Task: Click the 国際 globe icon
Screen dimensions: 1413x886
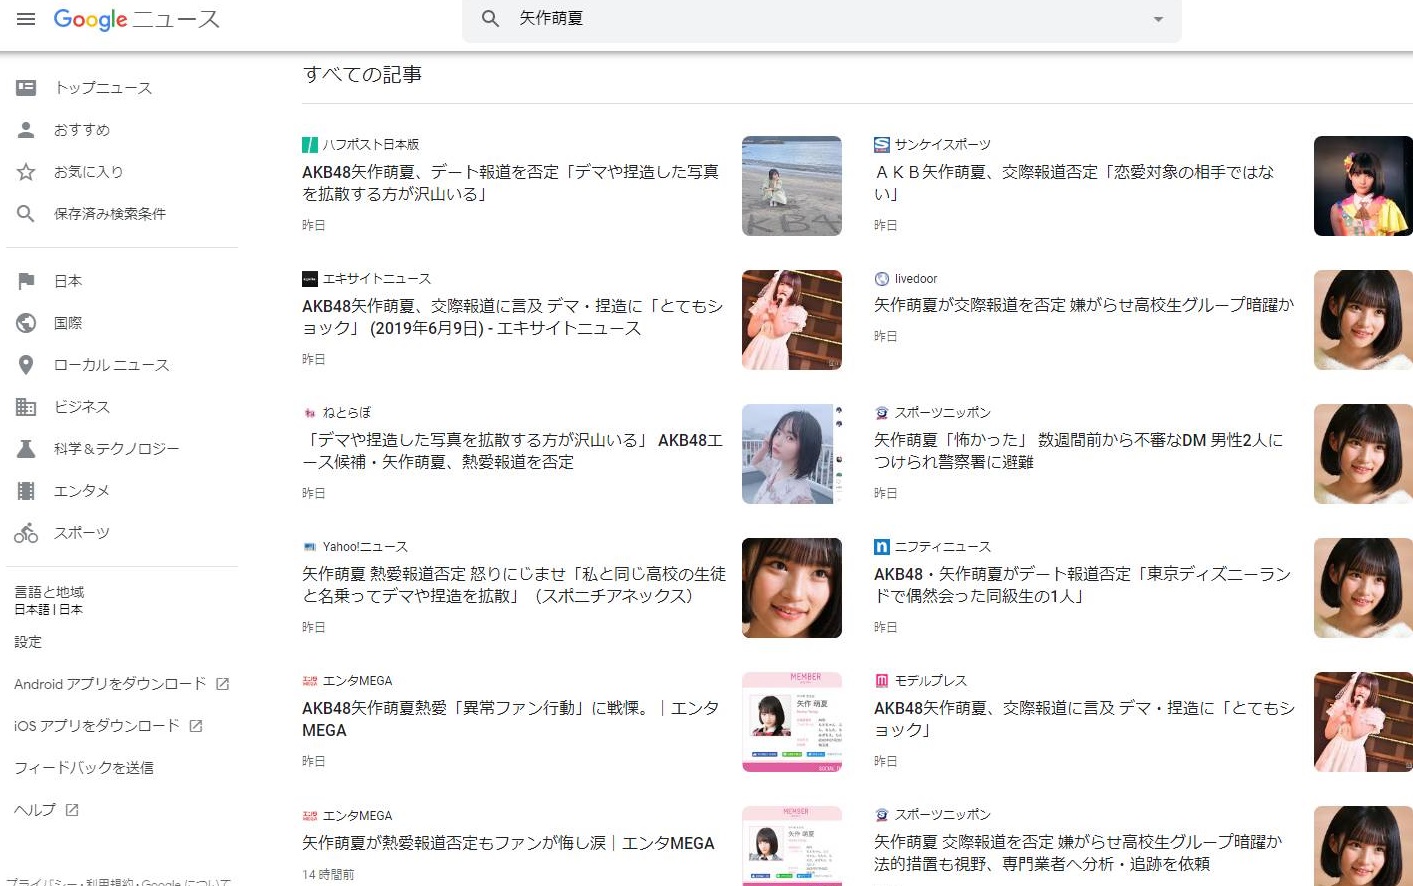Action: [26, 323]
